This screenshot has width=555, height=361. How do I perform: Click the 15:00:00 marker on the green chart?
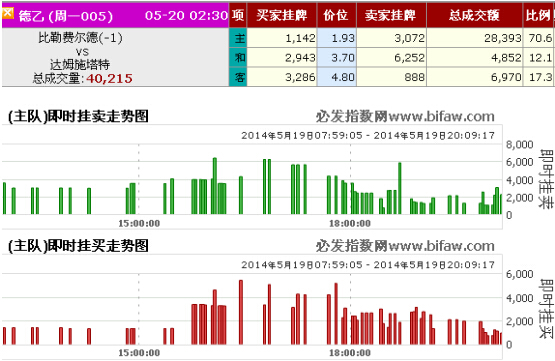tap(139, 224)
